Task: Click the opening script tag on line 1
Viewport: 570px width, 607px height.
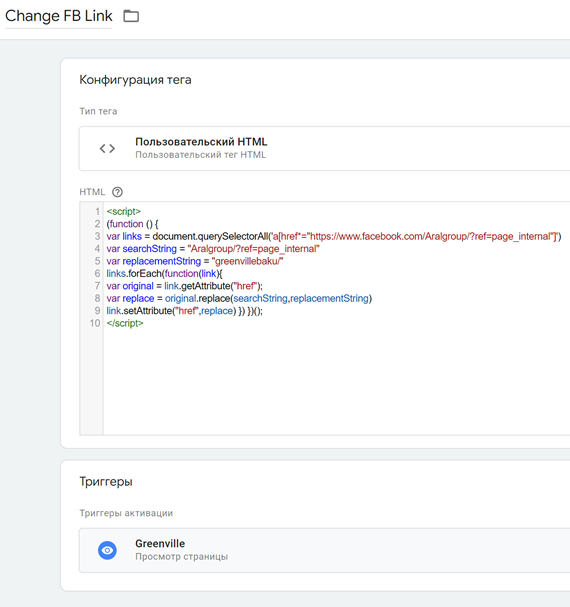Action: (124, 211)
